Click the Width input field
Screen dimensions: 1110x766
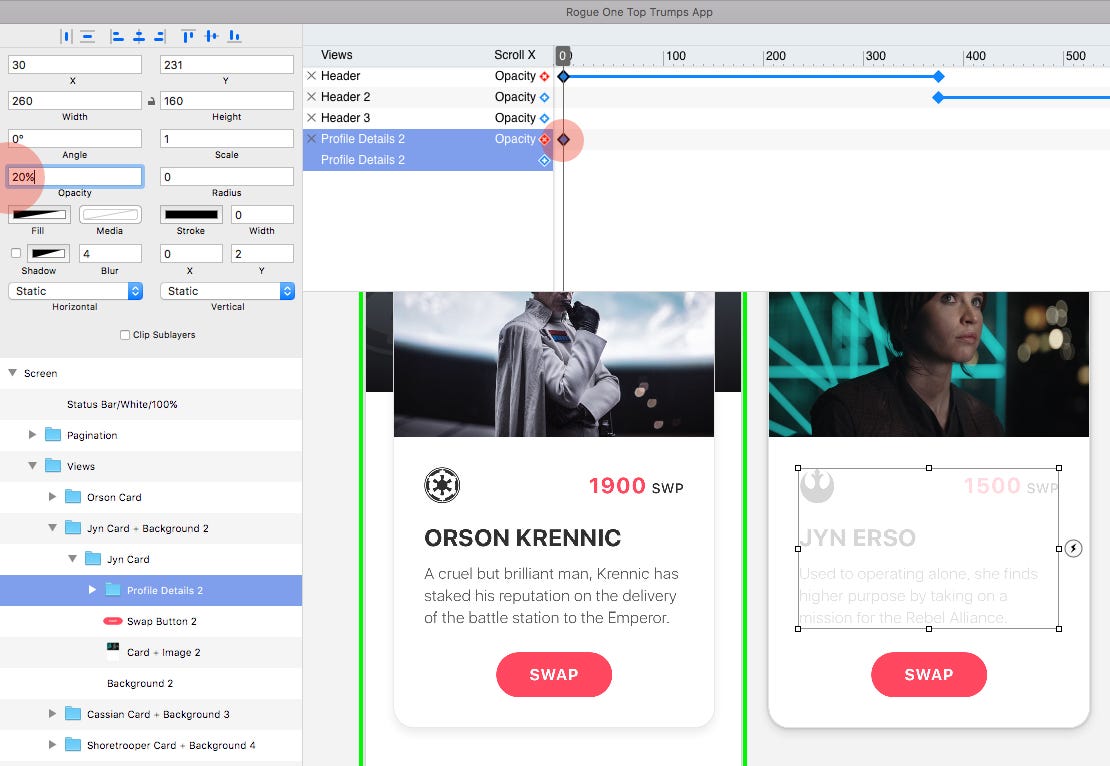point(75,101)
